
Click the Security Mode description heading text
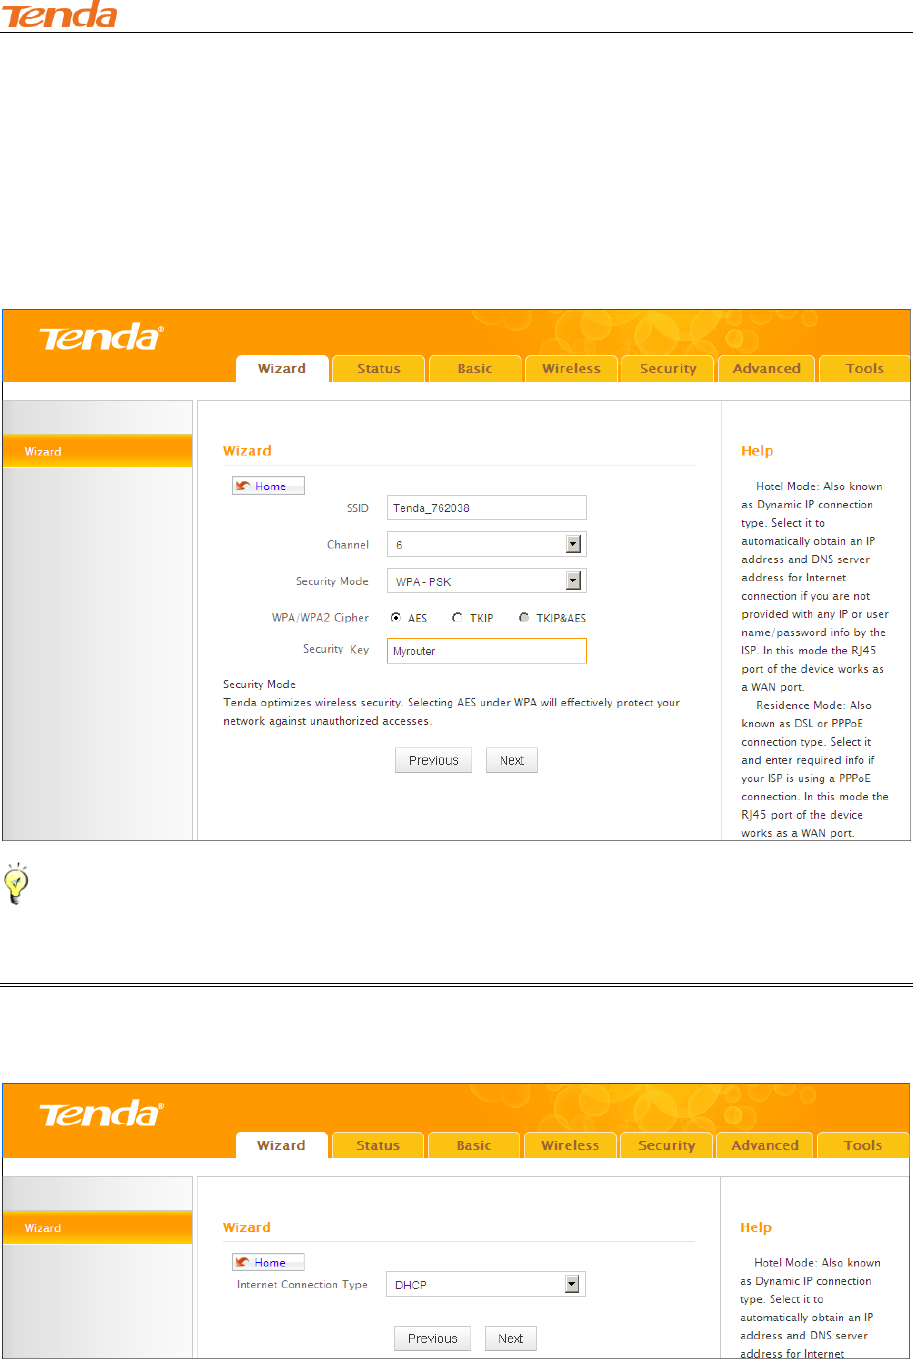point(259,684)
